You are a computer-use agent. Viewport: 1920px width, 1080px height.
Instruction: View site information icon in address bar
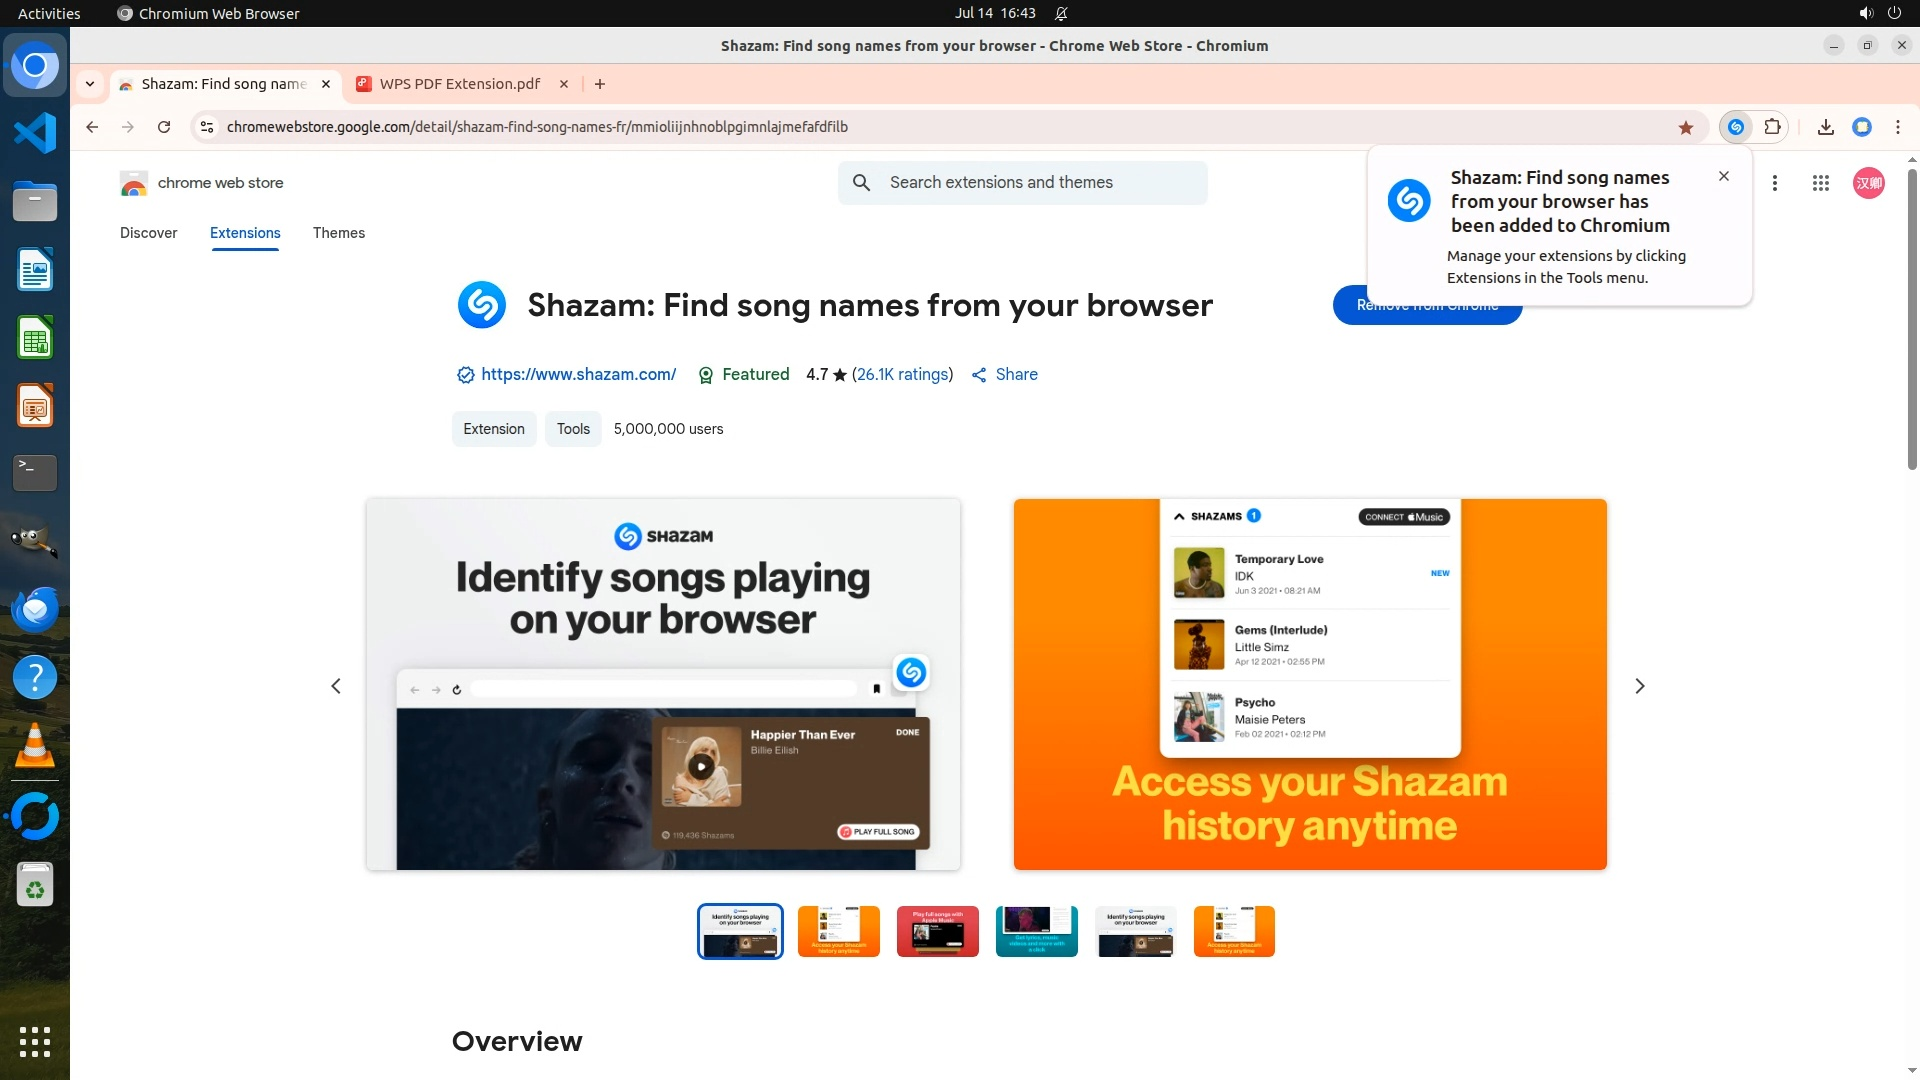click(207, 127)
